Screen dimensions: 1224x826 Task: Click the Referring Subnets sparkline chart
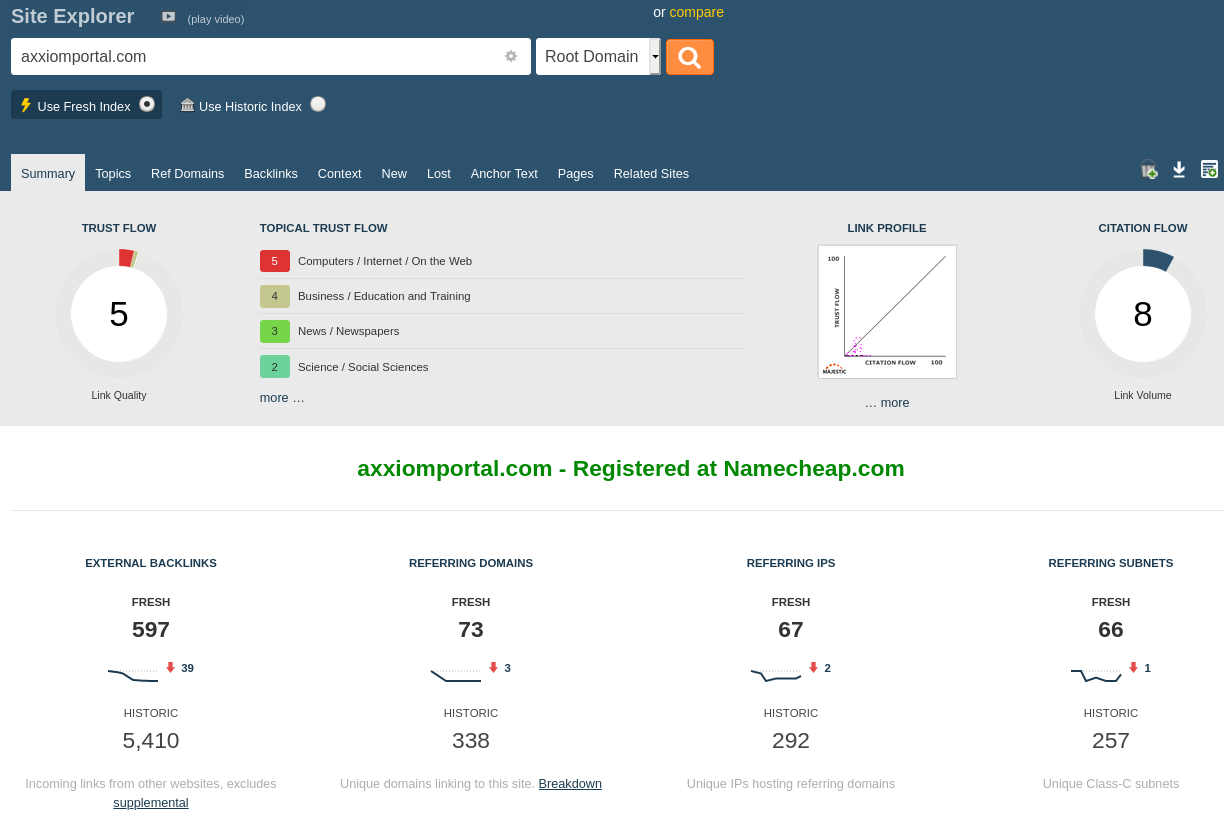pos(1096,675)
